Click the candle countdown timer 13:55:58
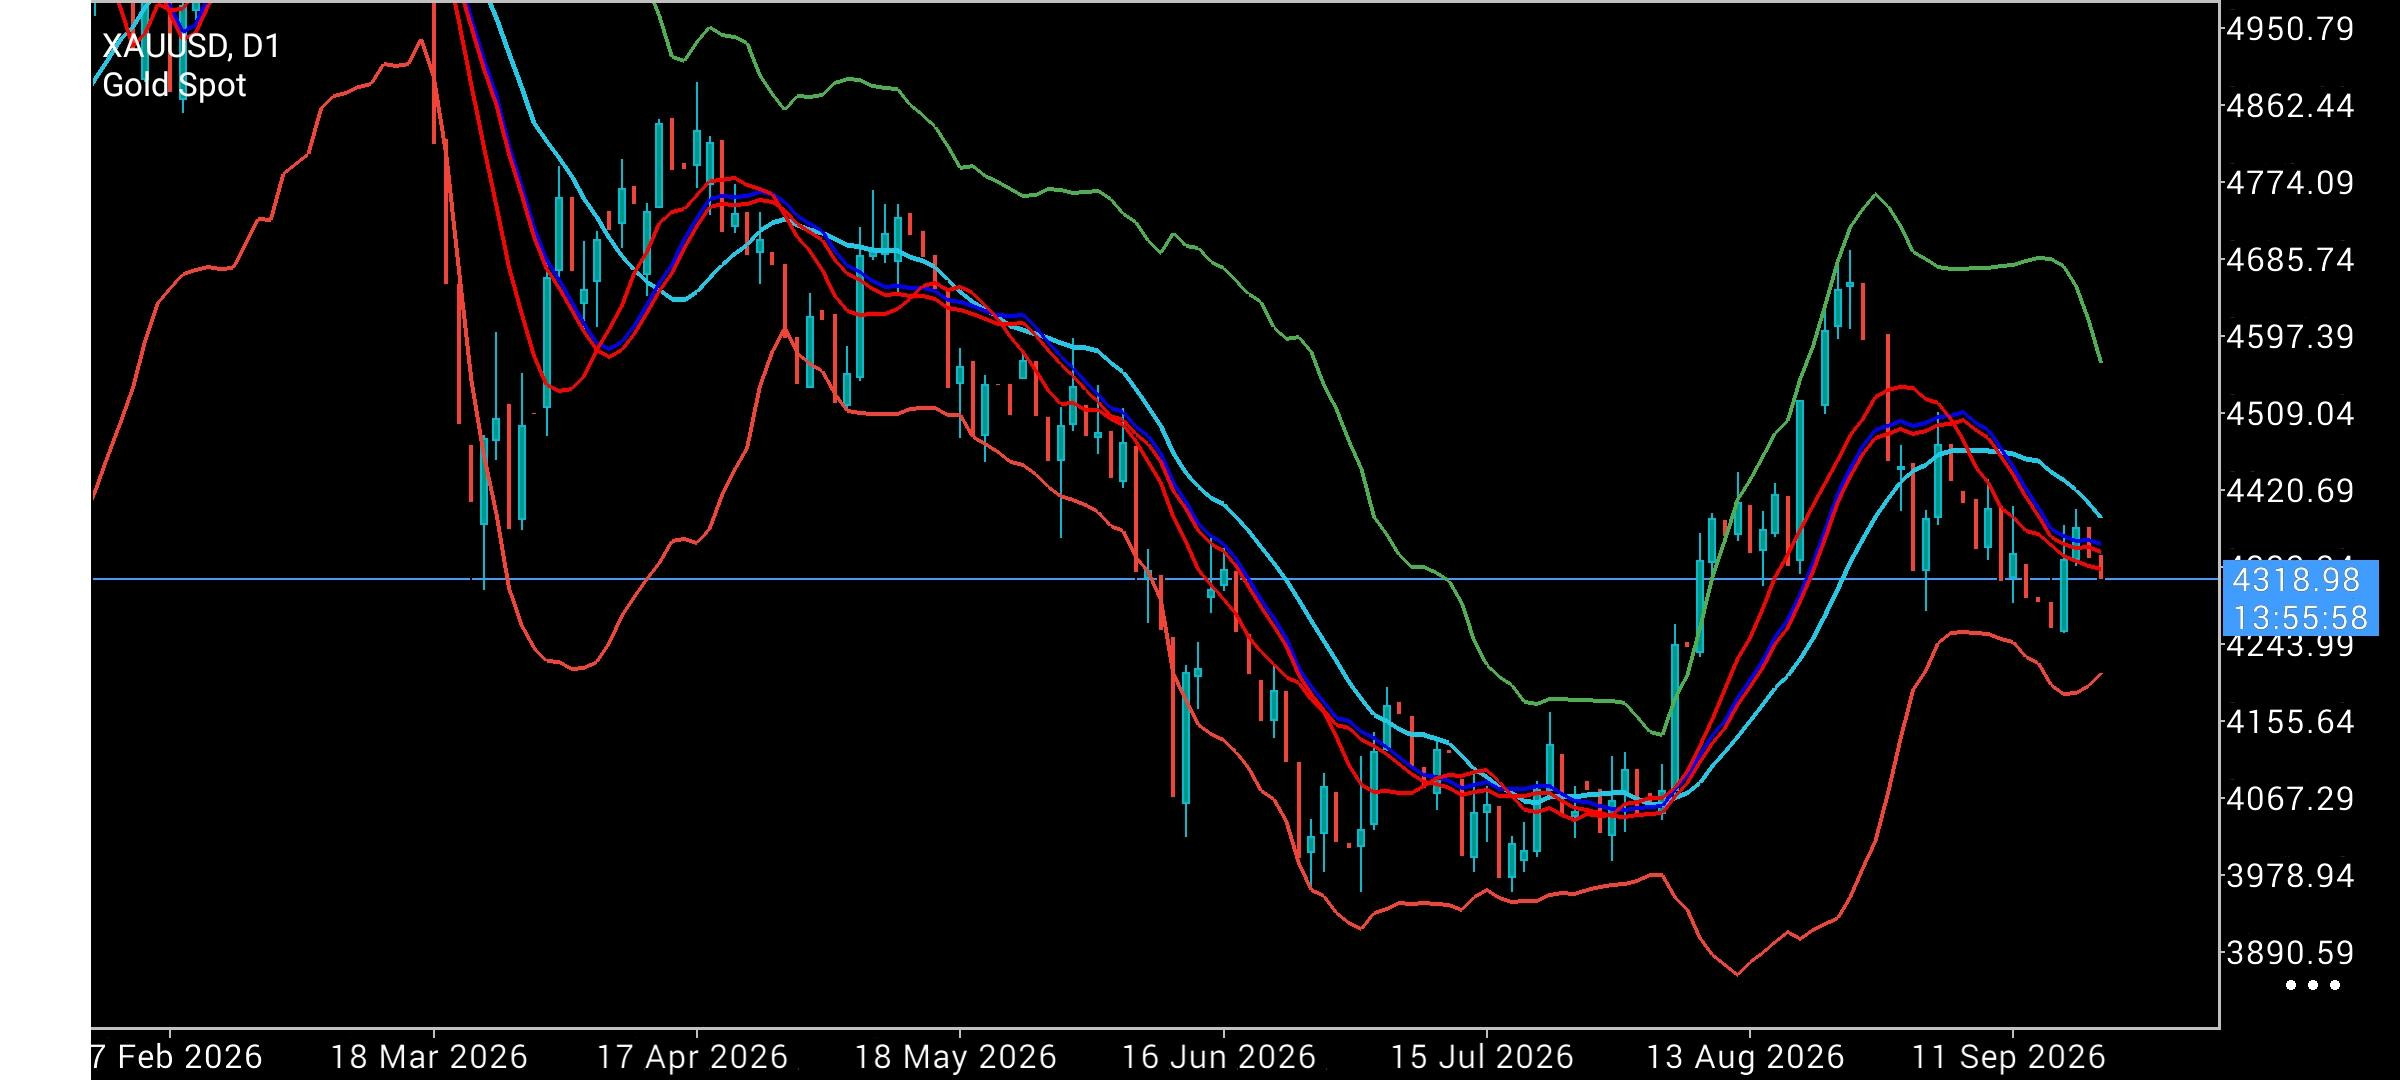 [2300, 617]
